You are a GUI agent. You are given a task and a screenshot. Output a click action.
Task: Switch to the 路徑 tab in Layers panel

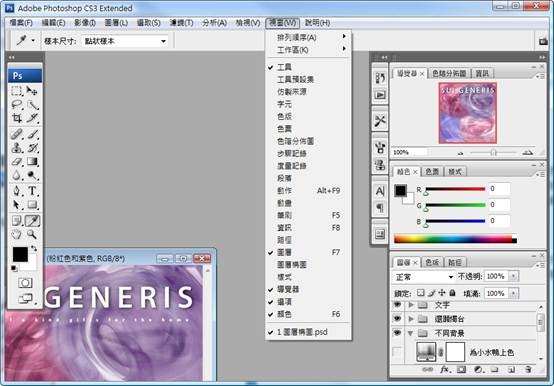click(x=455, y=262)
